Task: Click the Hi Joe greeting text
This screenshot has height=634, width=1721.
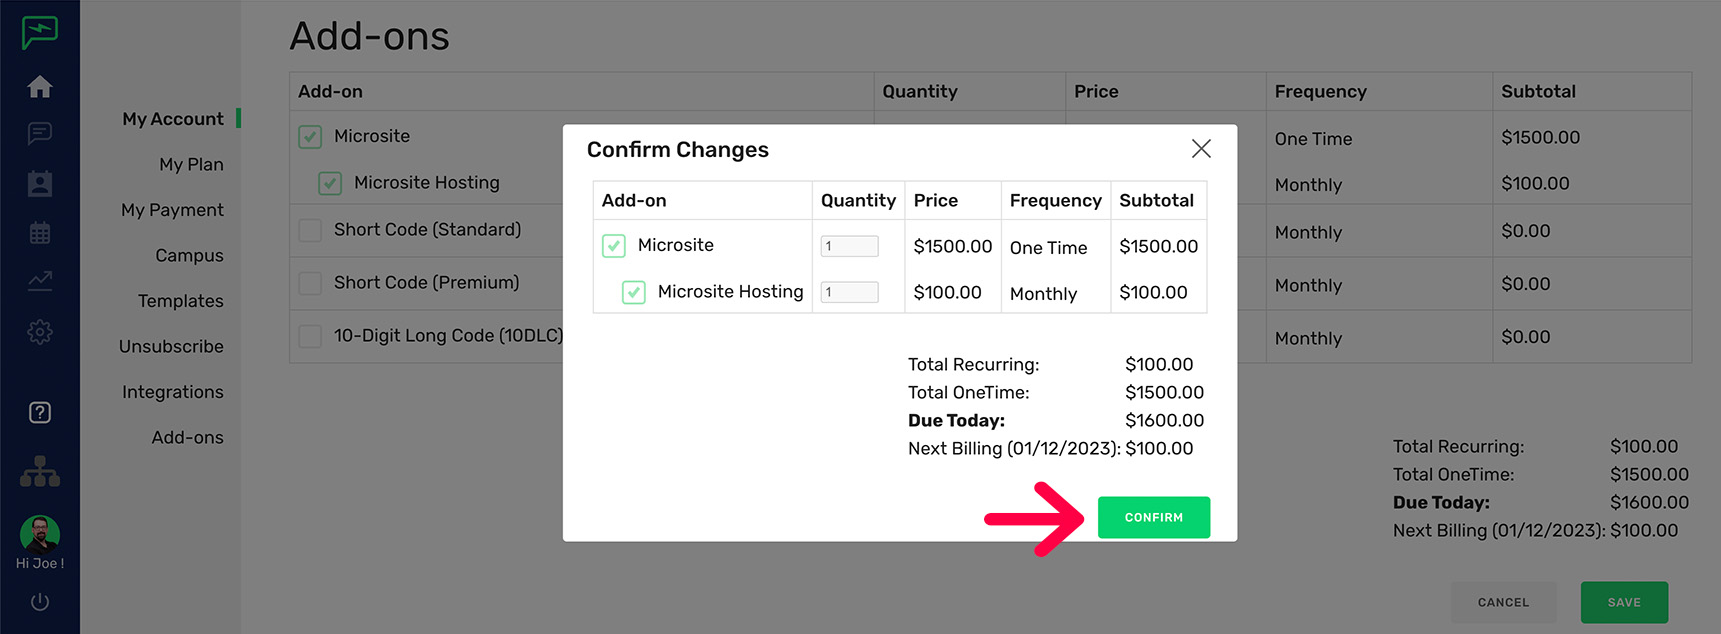Action: 40,563
